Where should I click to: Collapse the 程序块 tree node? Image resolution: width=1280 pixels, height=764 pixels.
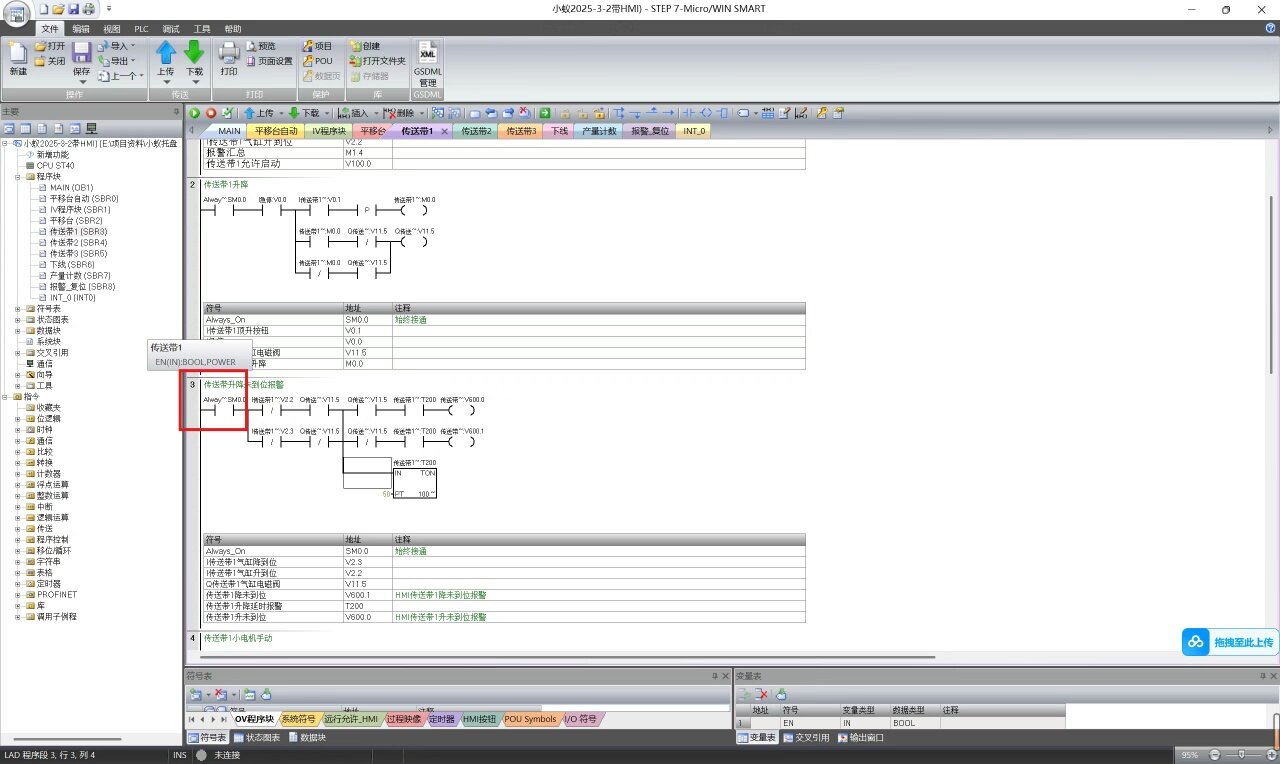pyautogui.click(x=18, y=176)
